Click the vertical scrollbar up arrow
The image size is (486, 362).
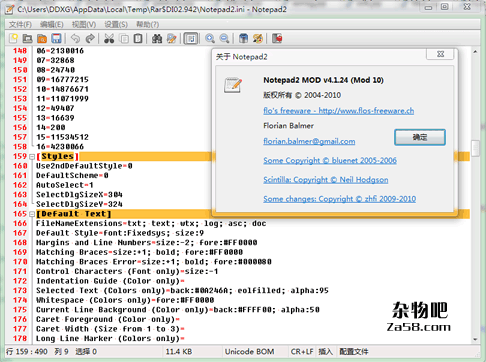(475, 52)
